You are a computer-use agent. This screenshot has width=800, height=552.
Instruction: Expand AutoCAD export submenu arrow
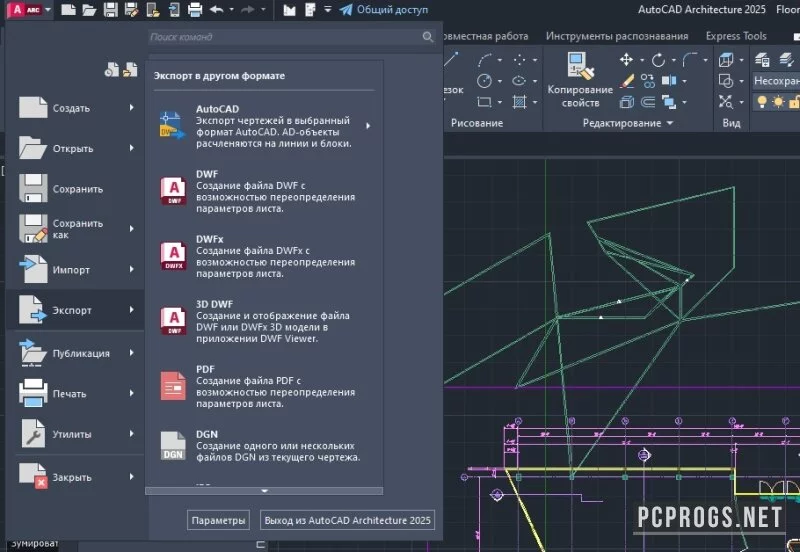(368, 126)
